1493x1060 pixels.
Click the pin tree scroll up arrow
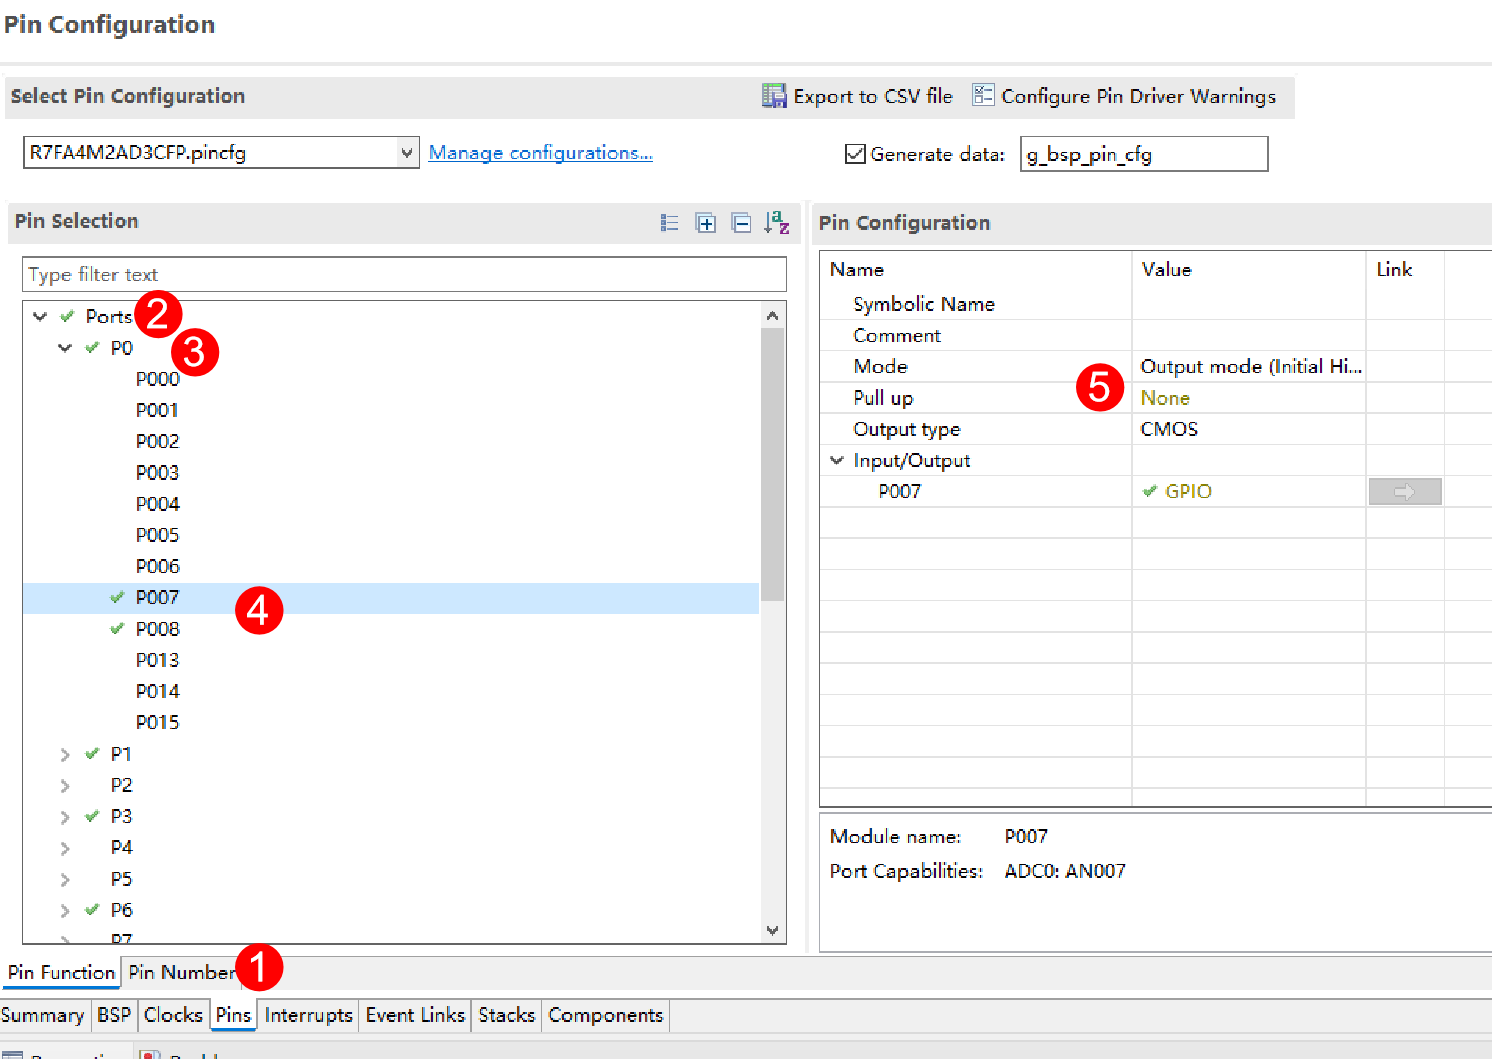pos(772,315)
